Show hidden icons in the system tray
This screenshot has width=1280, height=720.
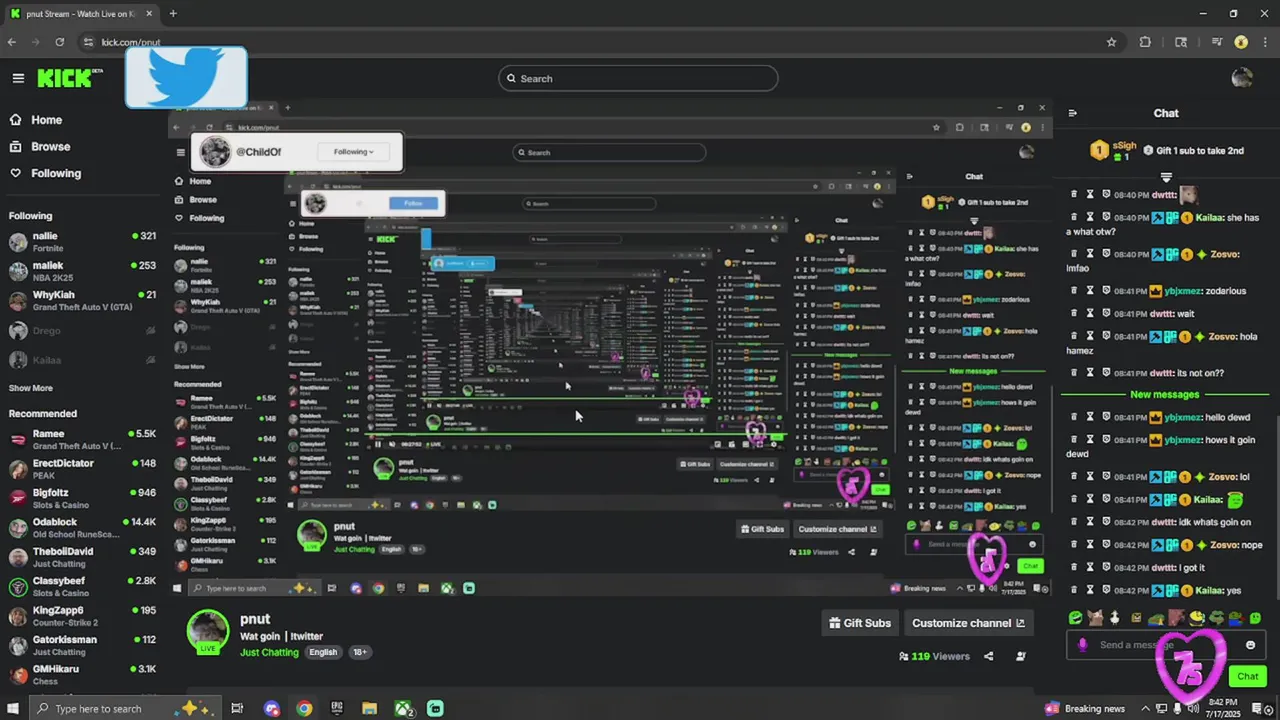pos(1145,709)
